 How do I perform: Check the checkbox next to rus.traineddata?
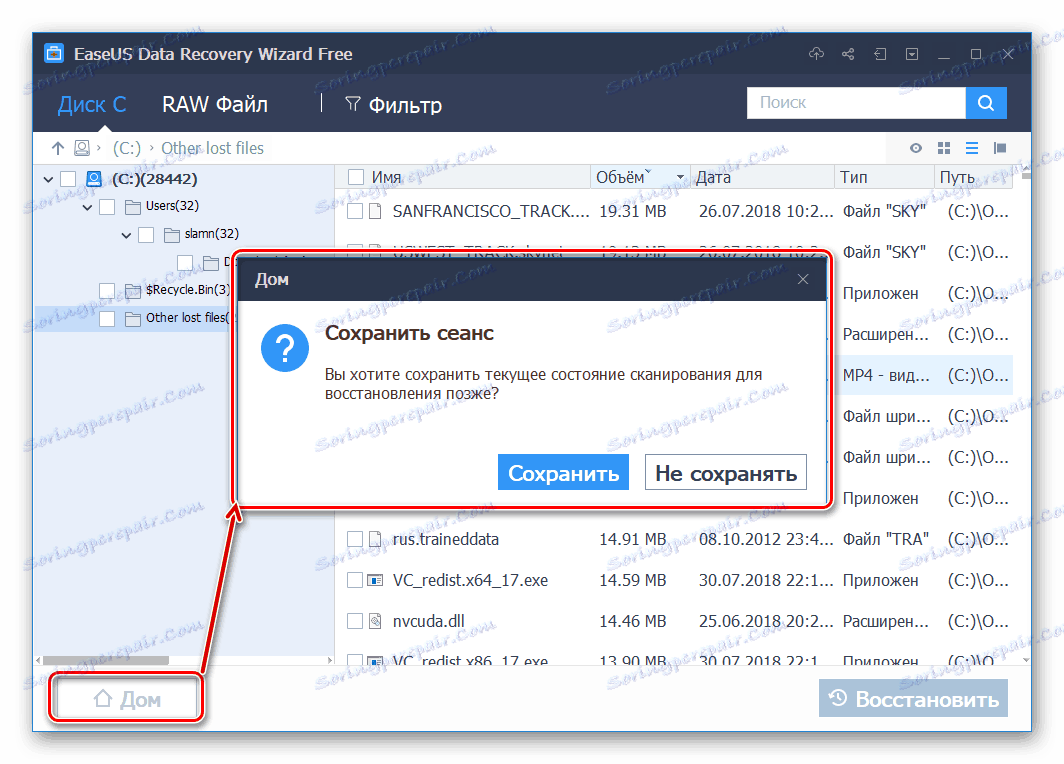(356, 538)
